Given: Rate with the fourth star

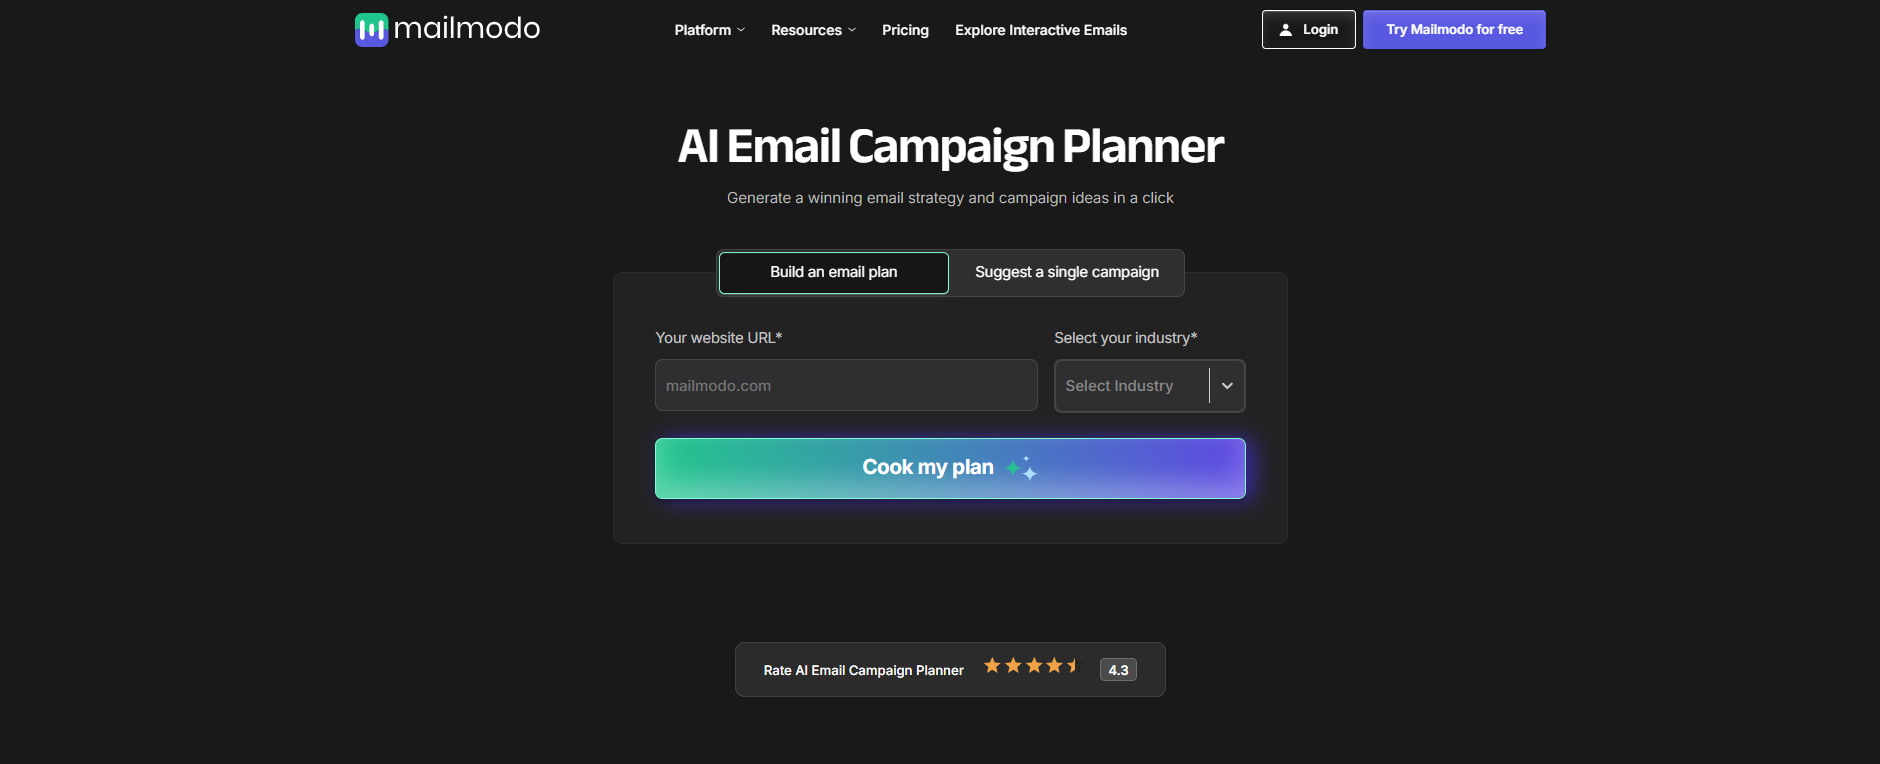Looking at the screenshot, I should pyautogui.click(x=1054, y=666).
